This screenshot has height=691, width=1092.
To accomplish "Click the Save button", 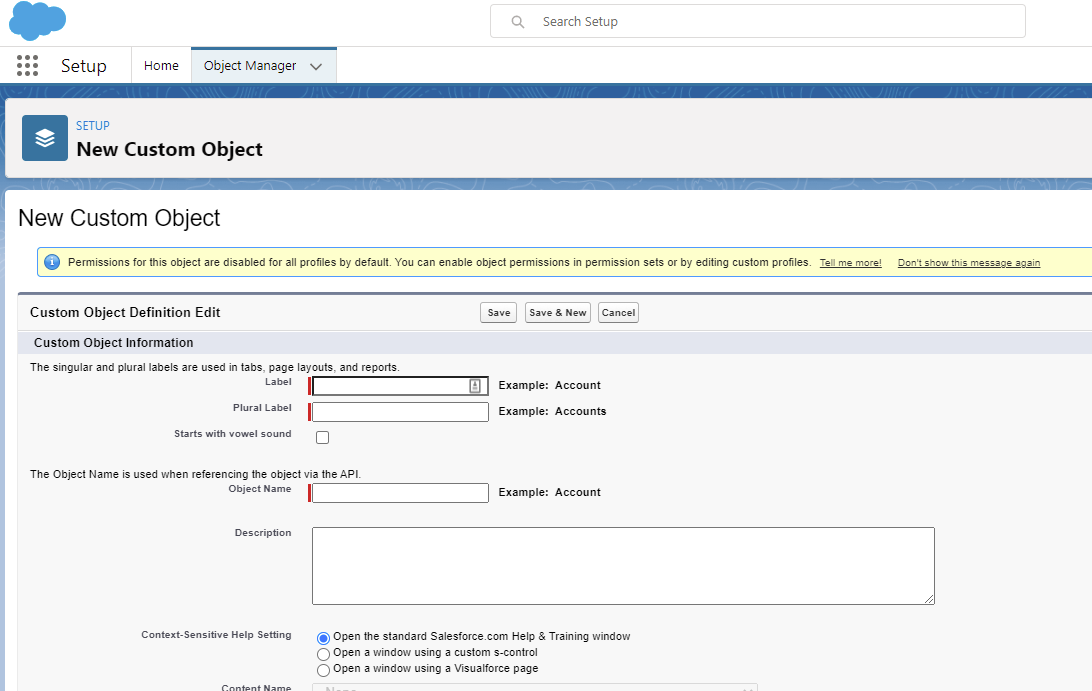I will click(x=499, y=313).
